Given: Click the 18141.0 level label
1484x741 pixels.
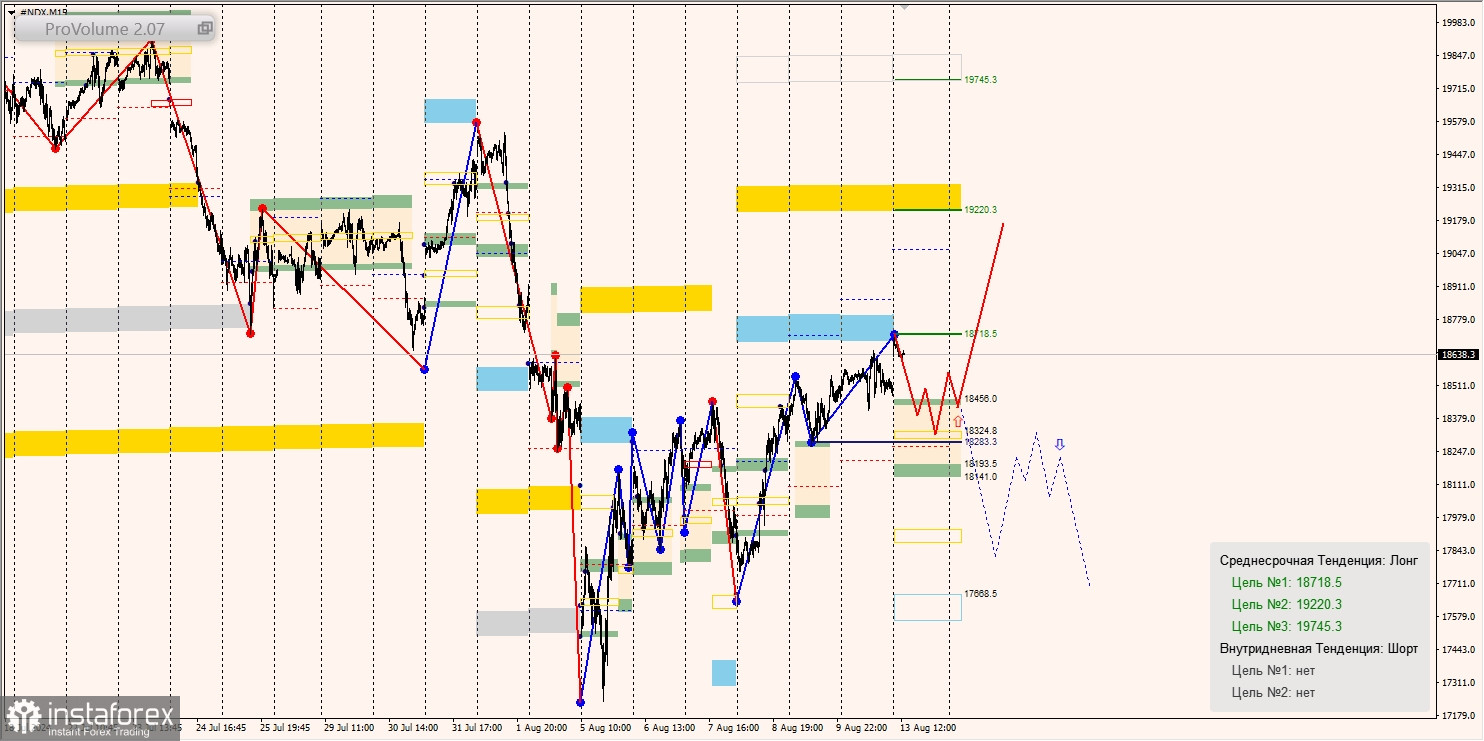Looking at the screenshot, I should (980, 477).
